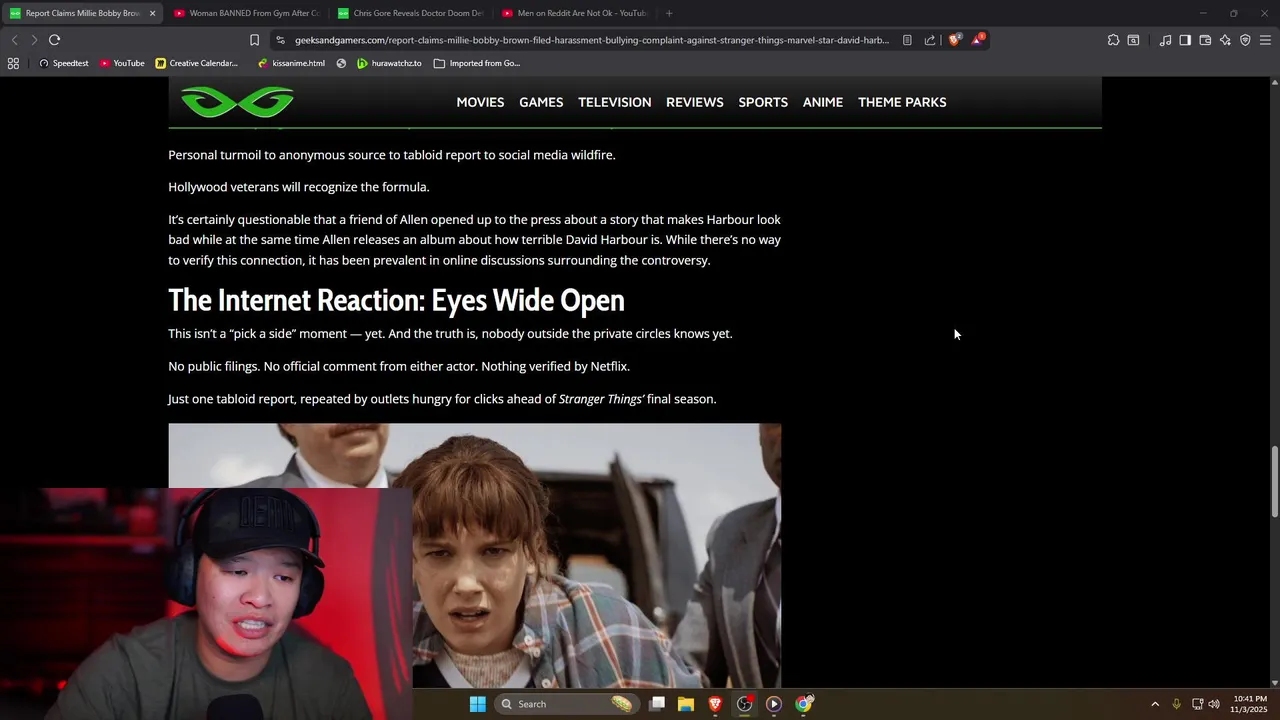Open Brave VPN shield icon
The height and width of the screenshot is (720, 1280).
coord(1245,40)
